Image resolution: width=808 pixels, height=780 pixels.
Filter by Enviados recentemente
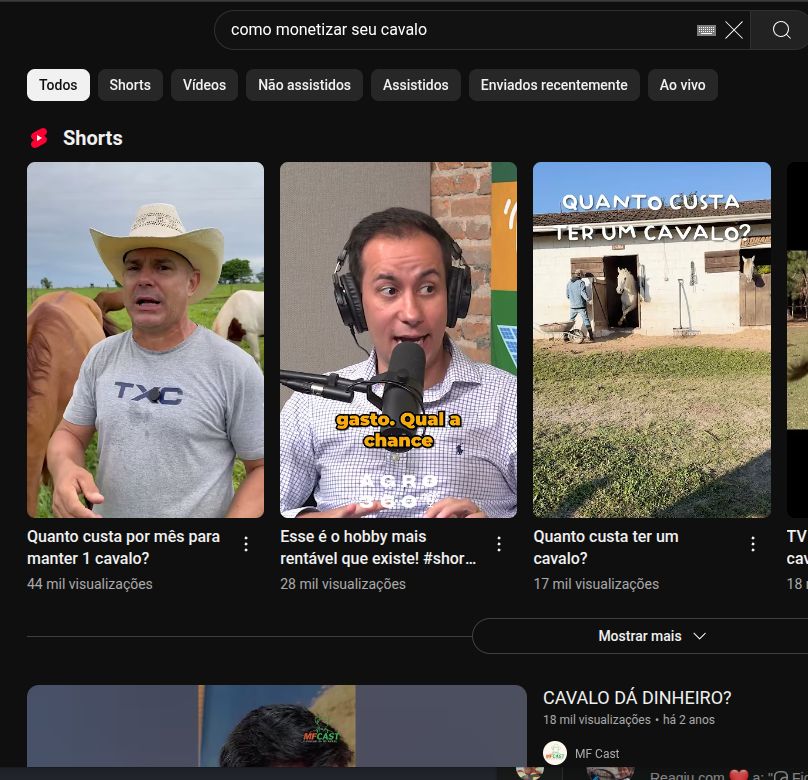click(x=554, y=85)
